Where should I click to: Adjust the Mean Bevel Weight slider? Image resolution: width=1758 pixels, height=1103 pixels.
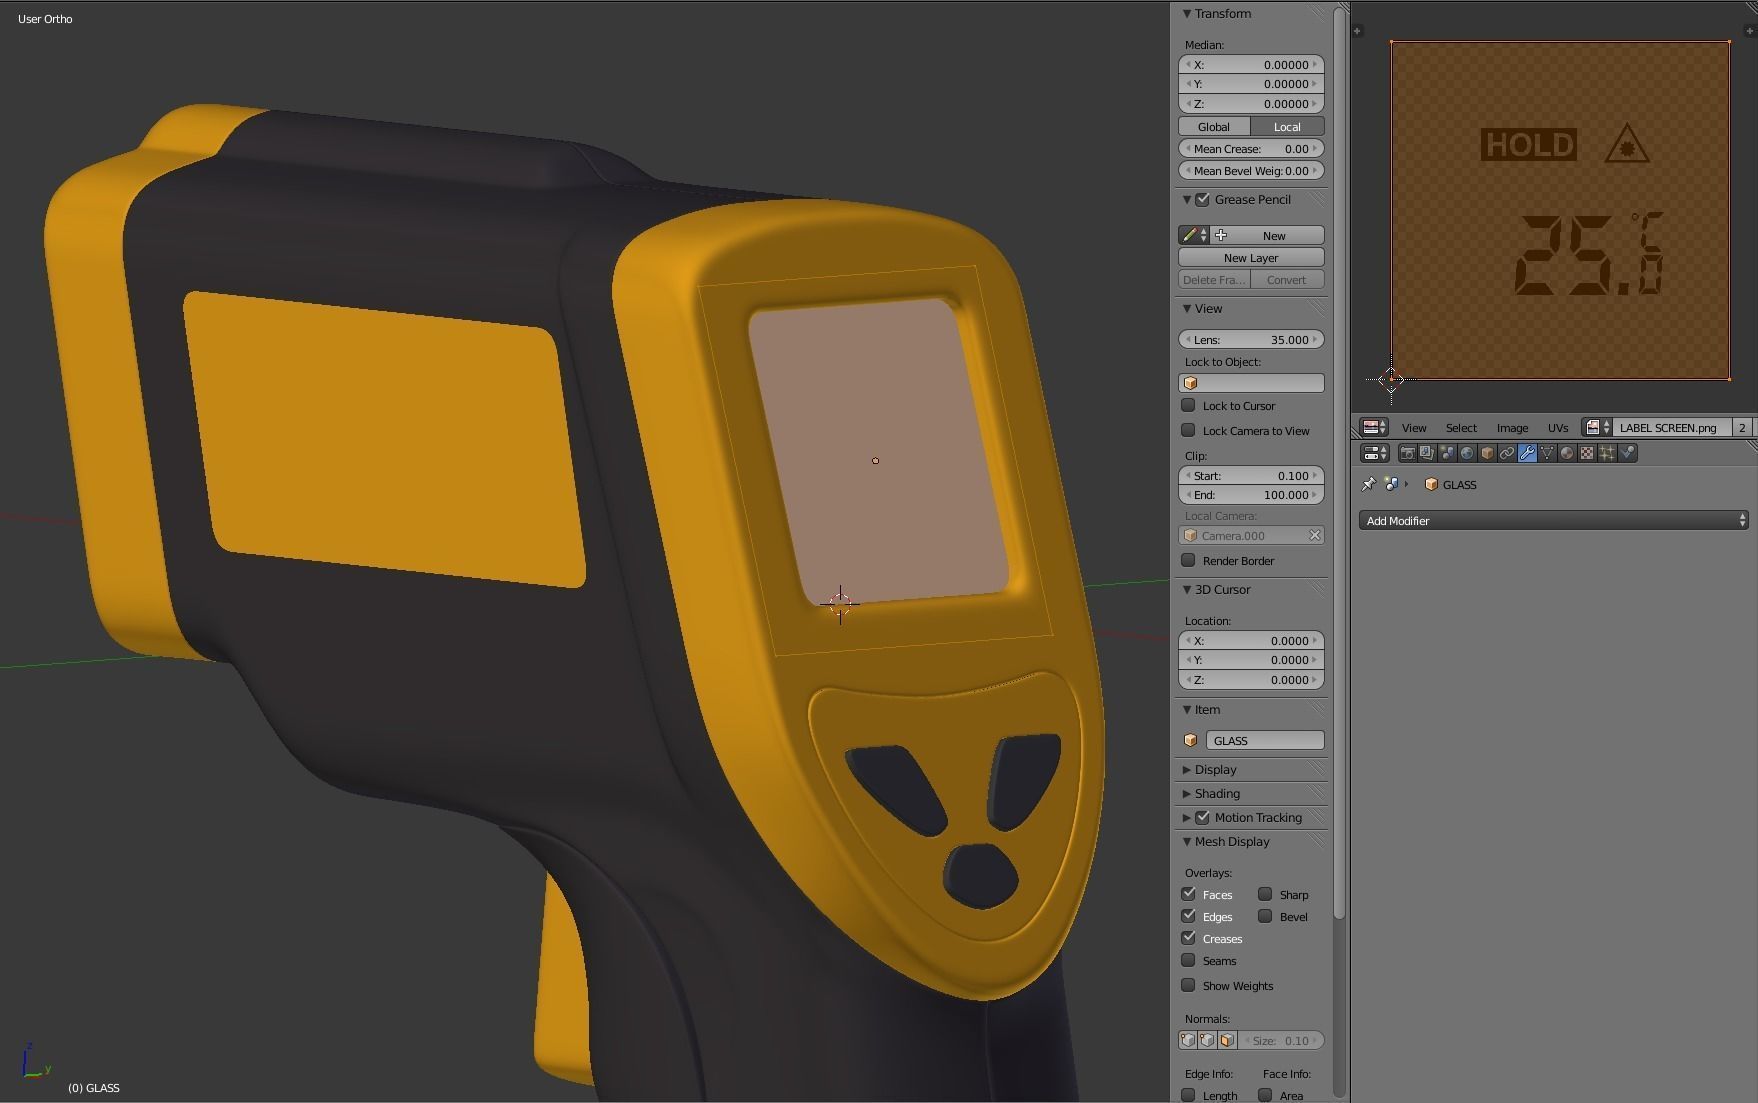pos(1251,170)
